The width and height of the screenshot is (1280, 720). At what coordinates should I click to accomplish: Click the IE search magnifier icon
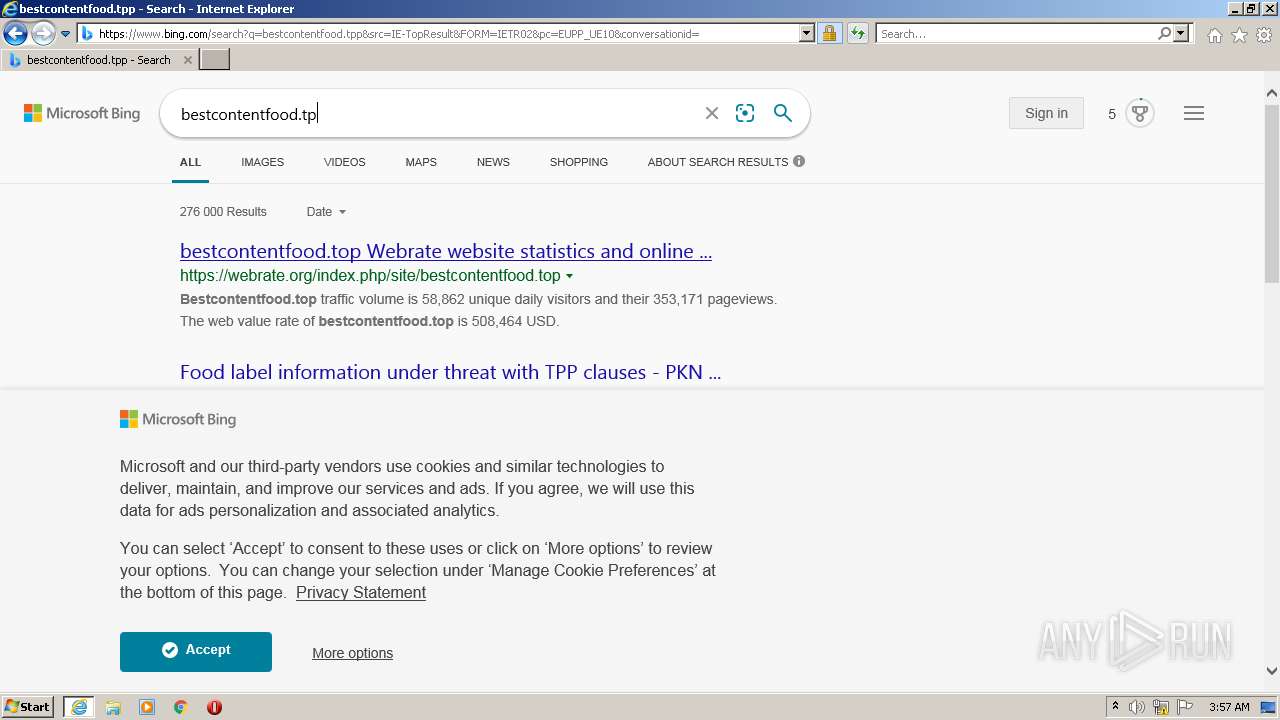pos(1164,34)
